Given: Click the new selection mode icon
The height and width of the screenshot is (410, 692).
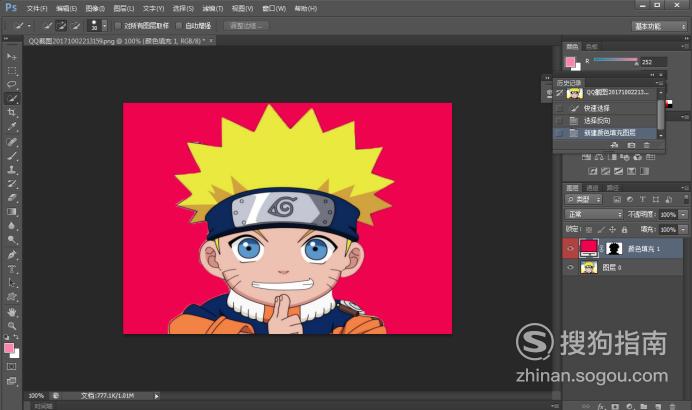Looking at the screenshot, I should click(x=48, y=26).
